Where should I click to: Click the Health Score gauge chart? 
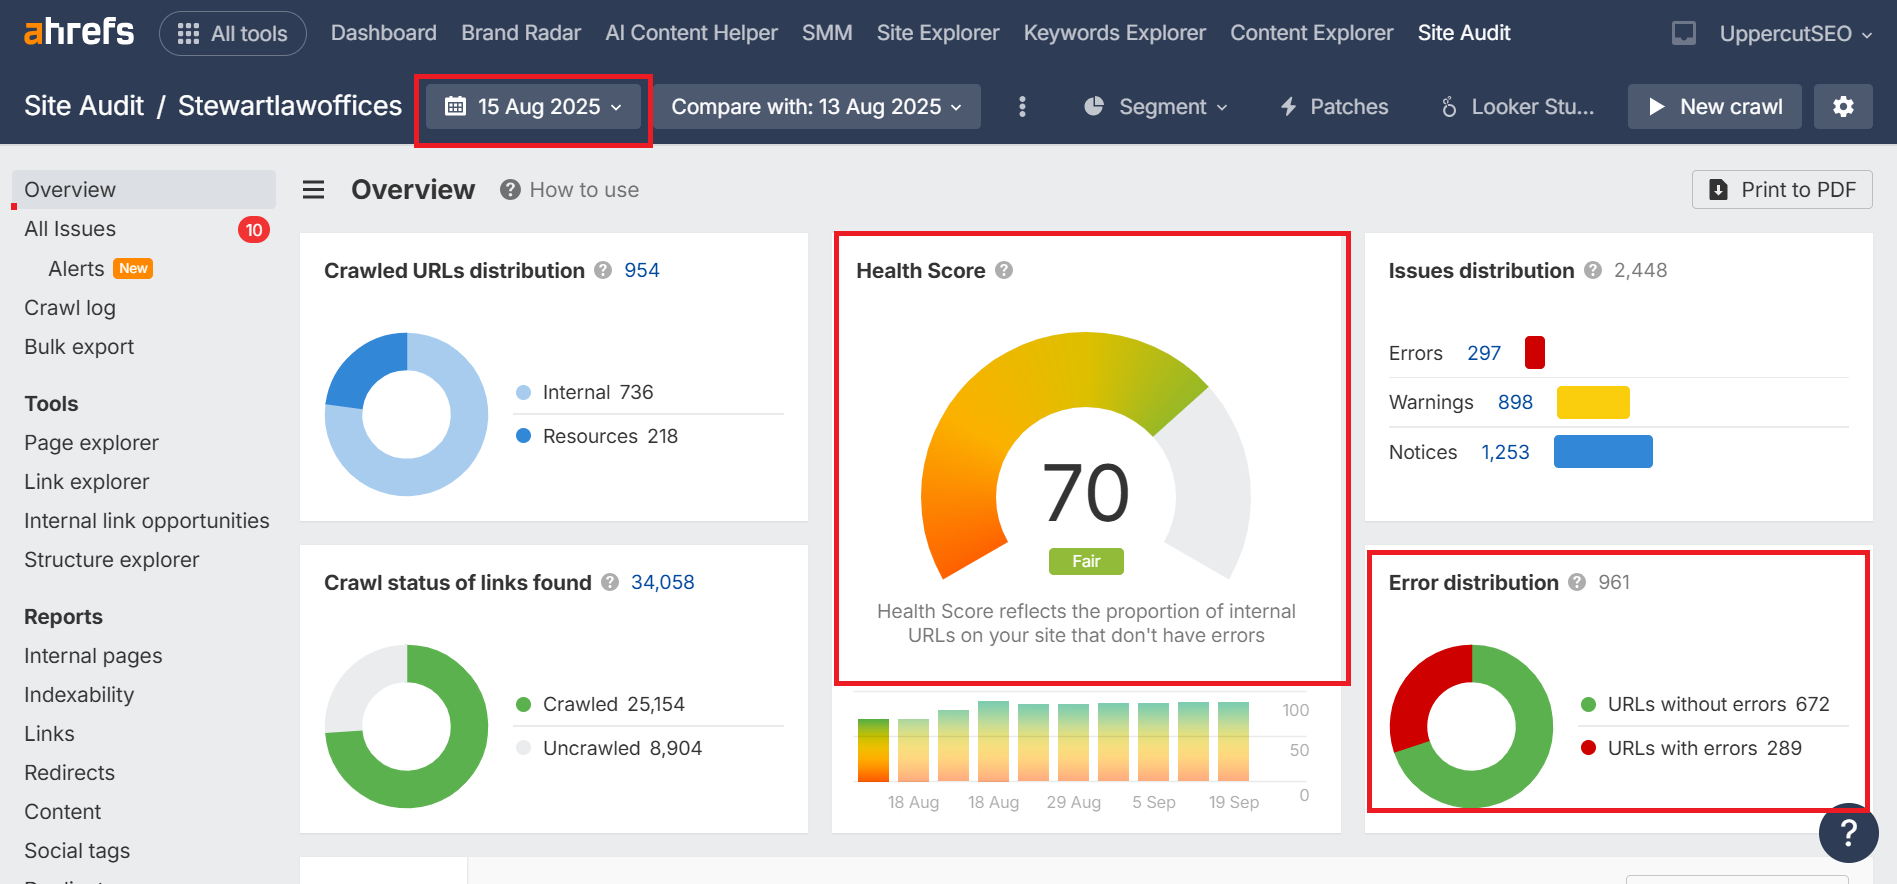pos(1086,457)
